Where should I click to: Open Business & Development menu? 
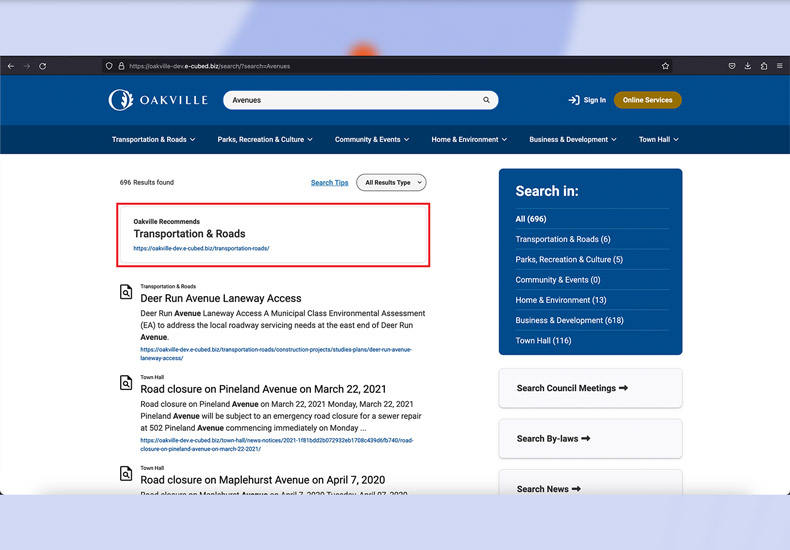[x=572, y=140]
